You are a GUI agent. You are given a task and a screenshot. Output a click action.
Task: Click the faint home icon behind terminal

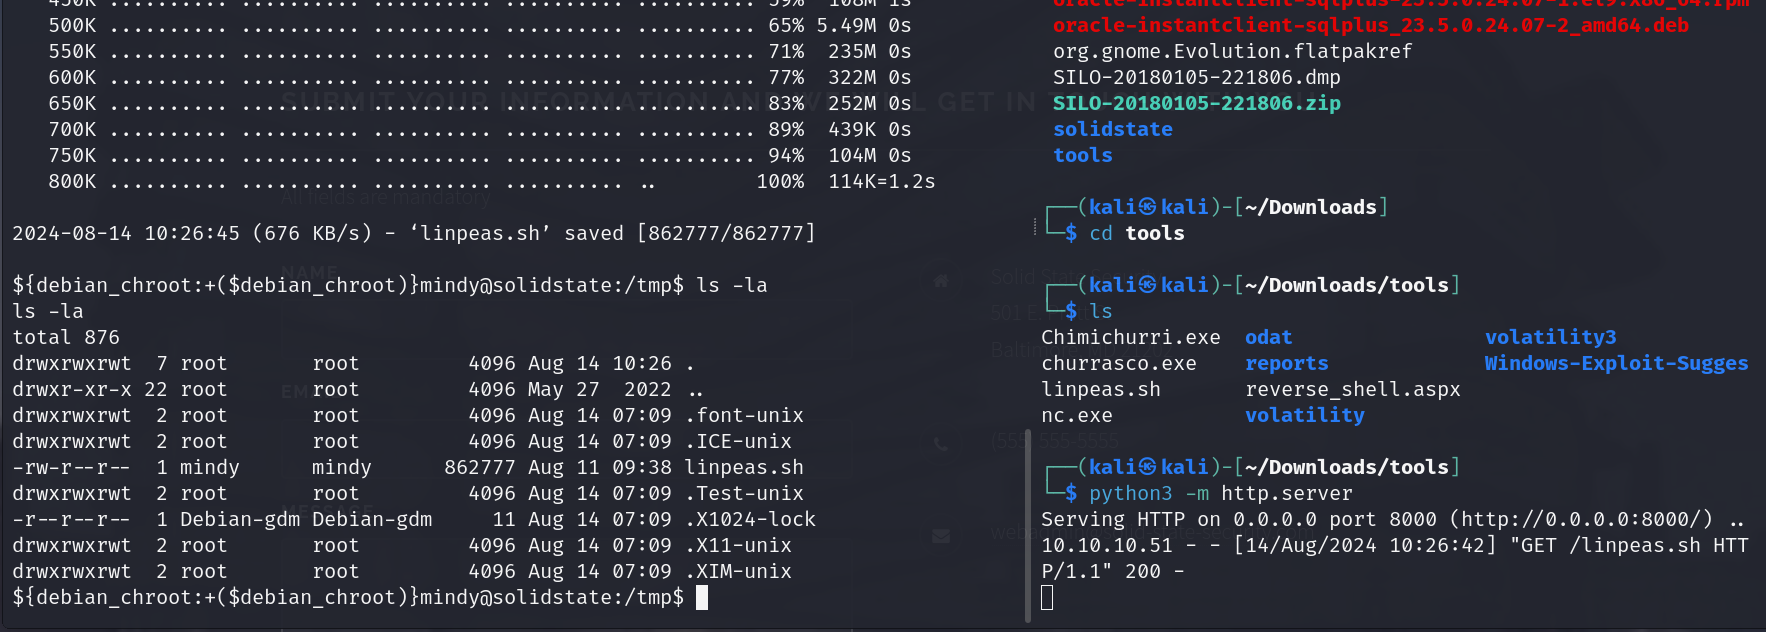(941, 281)
